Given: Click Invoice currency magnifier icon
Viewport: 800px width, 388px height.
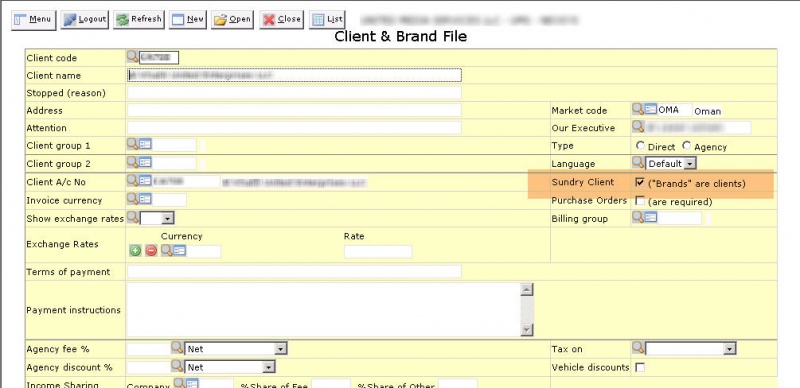Looking at the screenshot, I should coord(132,198).
